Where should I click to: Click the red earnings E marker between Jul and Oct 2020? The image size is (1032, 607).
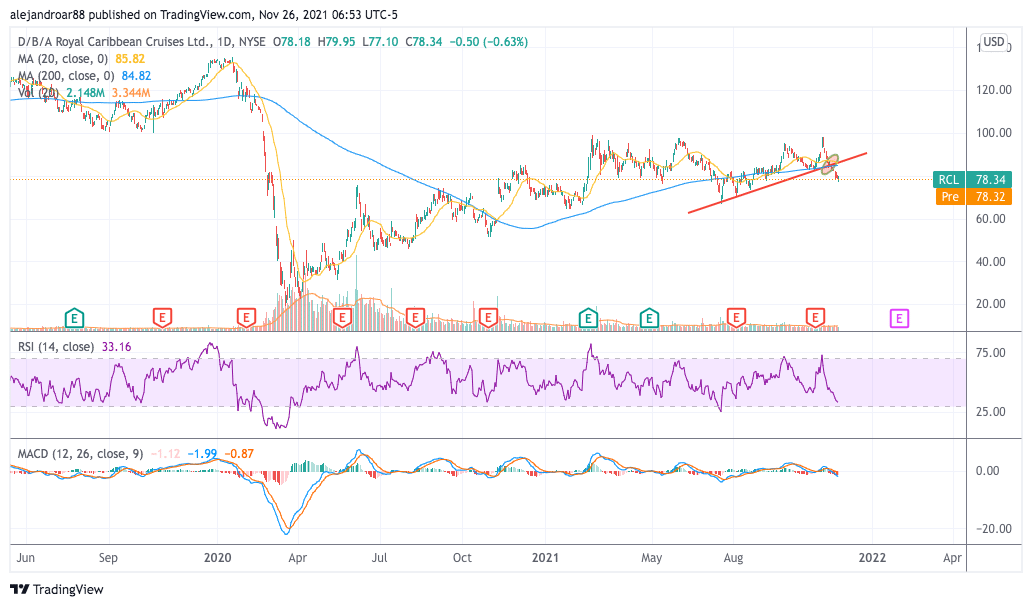(415, 319)
